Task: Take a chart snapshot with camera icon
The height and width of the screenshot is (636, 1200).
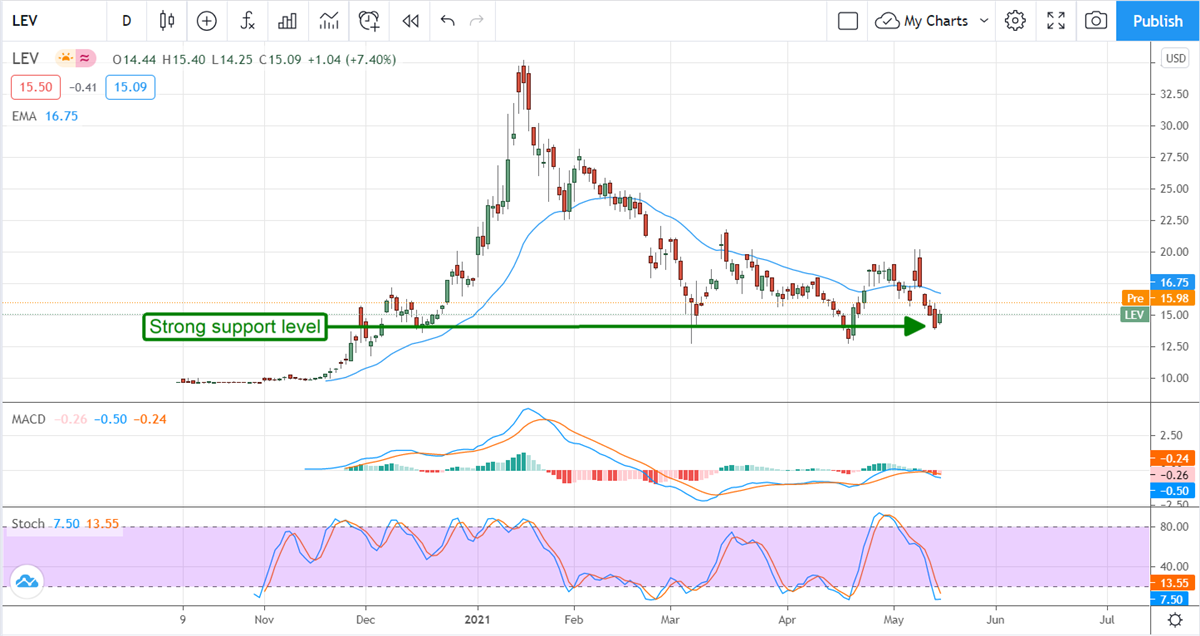Action: pos(1096,20)
